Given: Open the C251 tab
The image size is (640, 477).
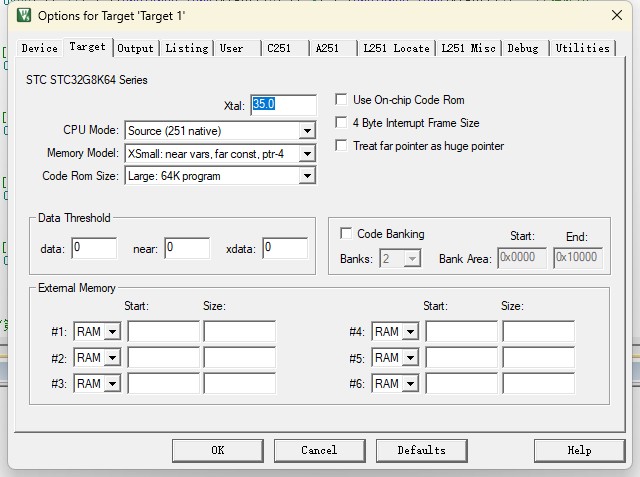Looking at the screenshot, I should pos(284,48).
